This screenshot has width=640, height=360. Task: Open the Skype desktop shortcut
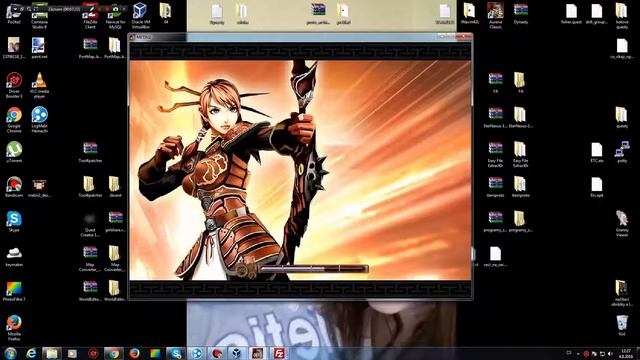[14, 222]
